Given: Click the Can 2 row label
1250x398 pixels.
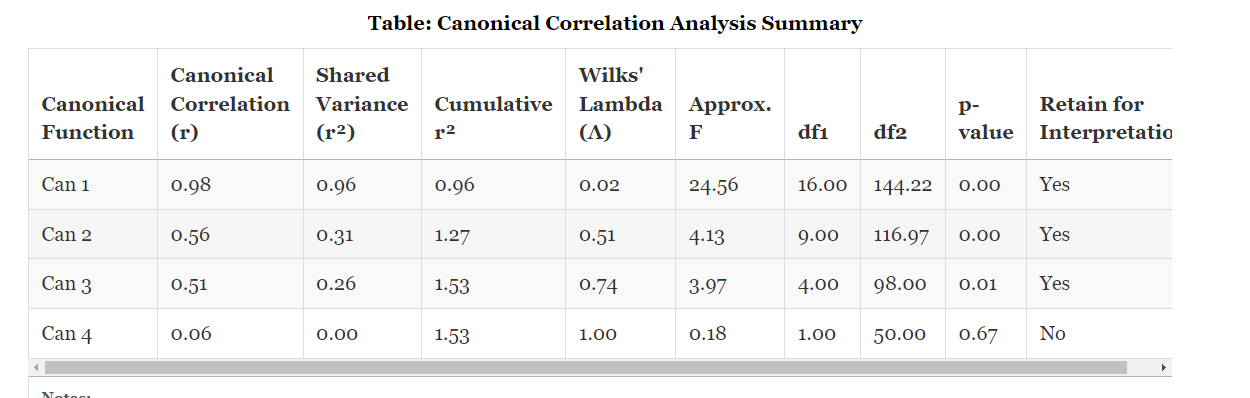Looking at the screenshot, I should coord(67,235).
